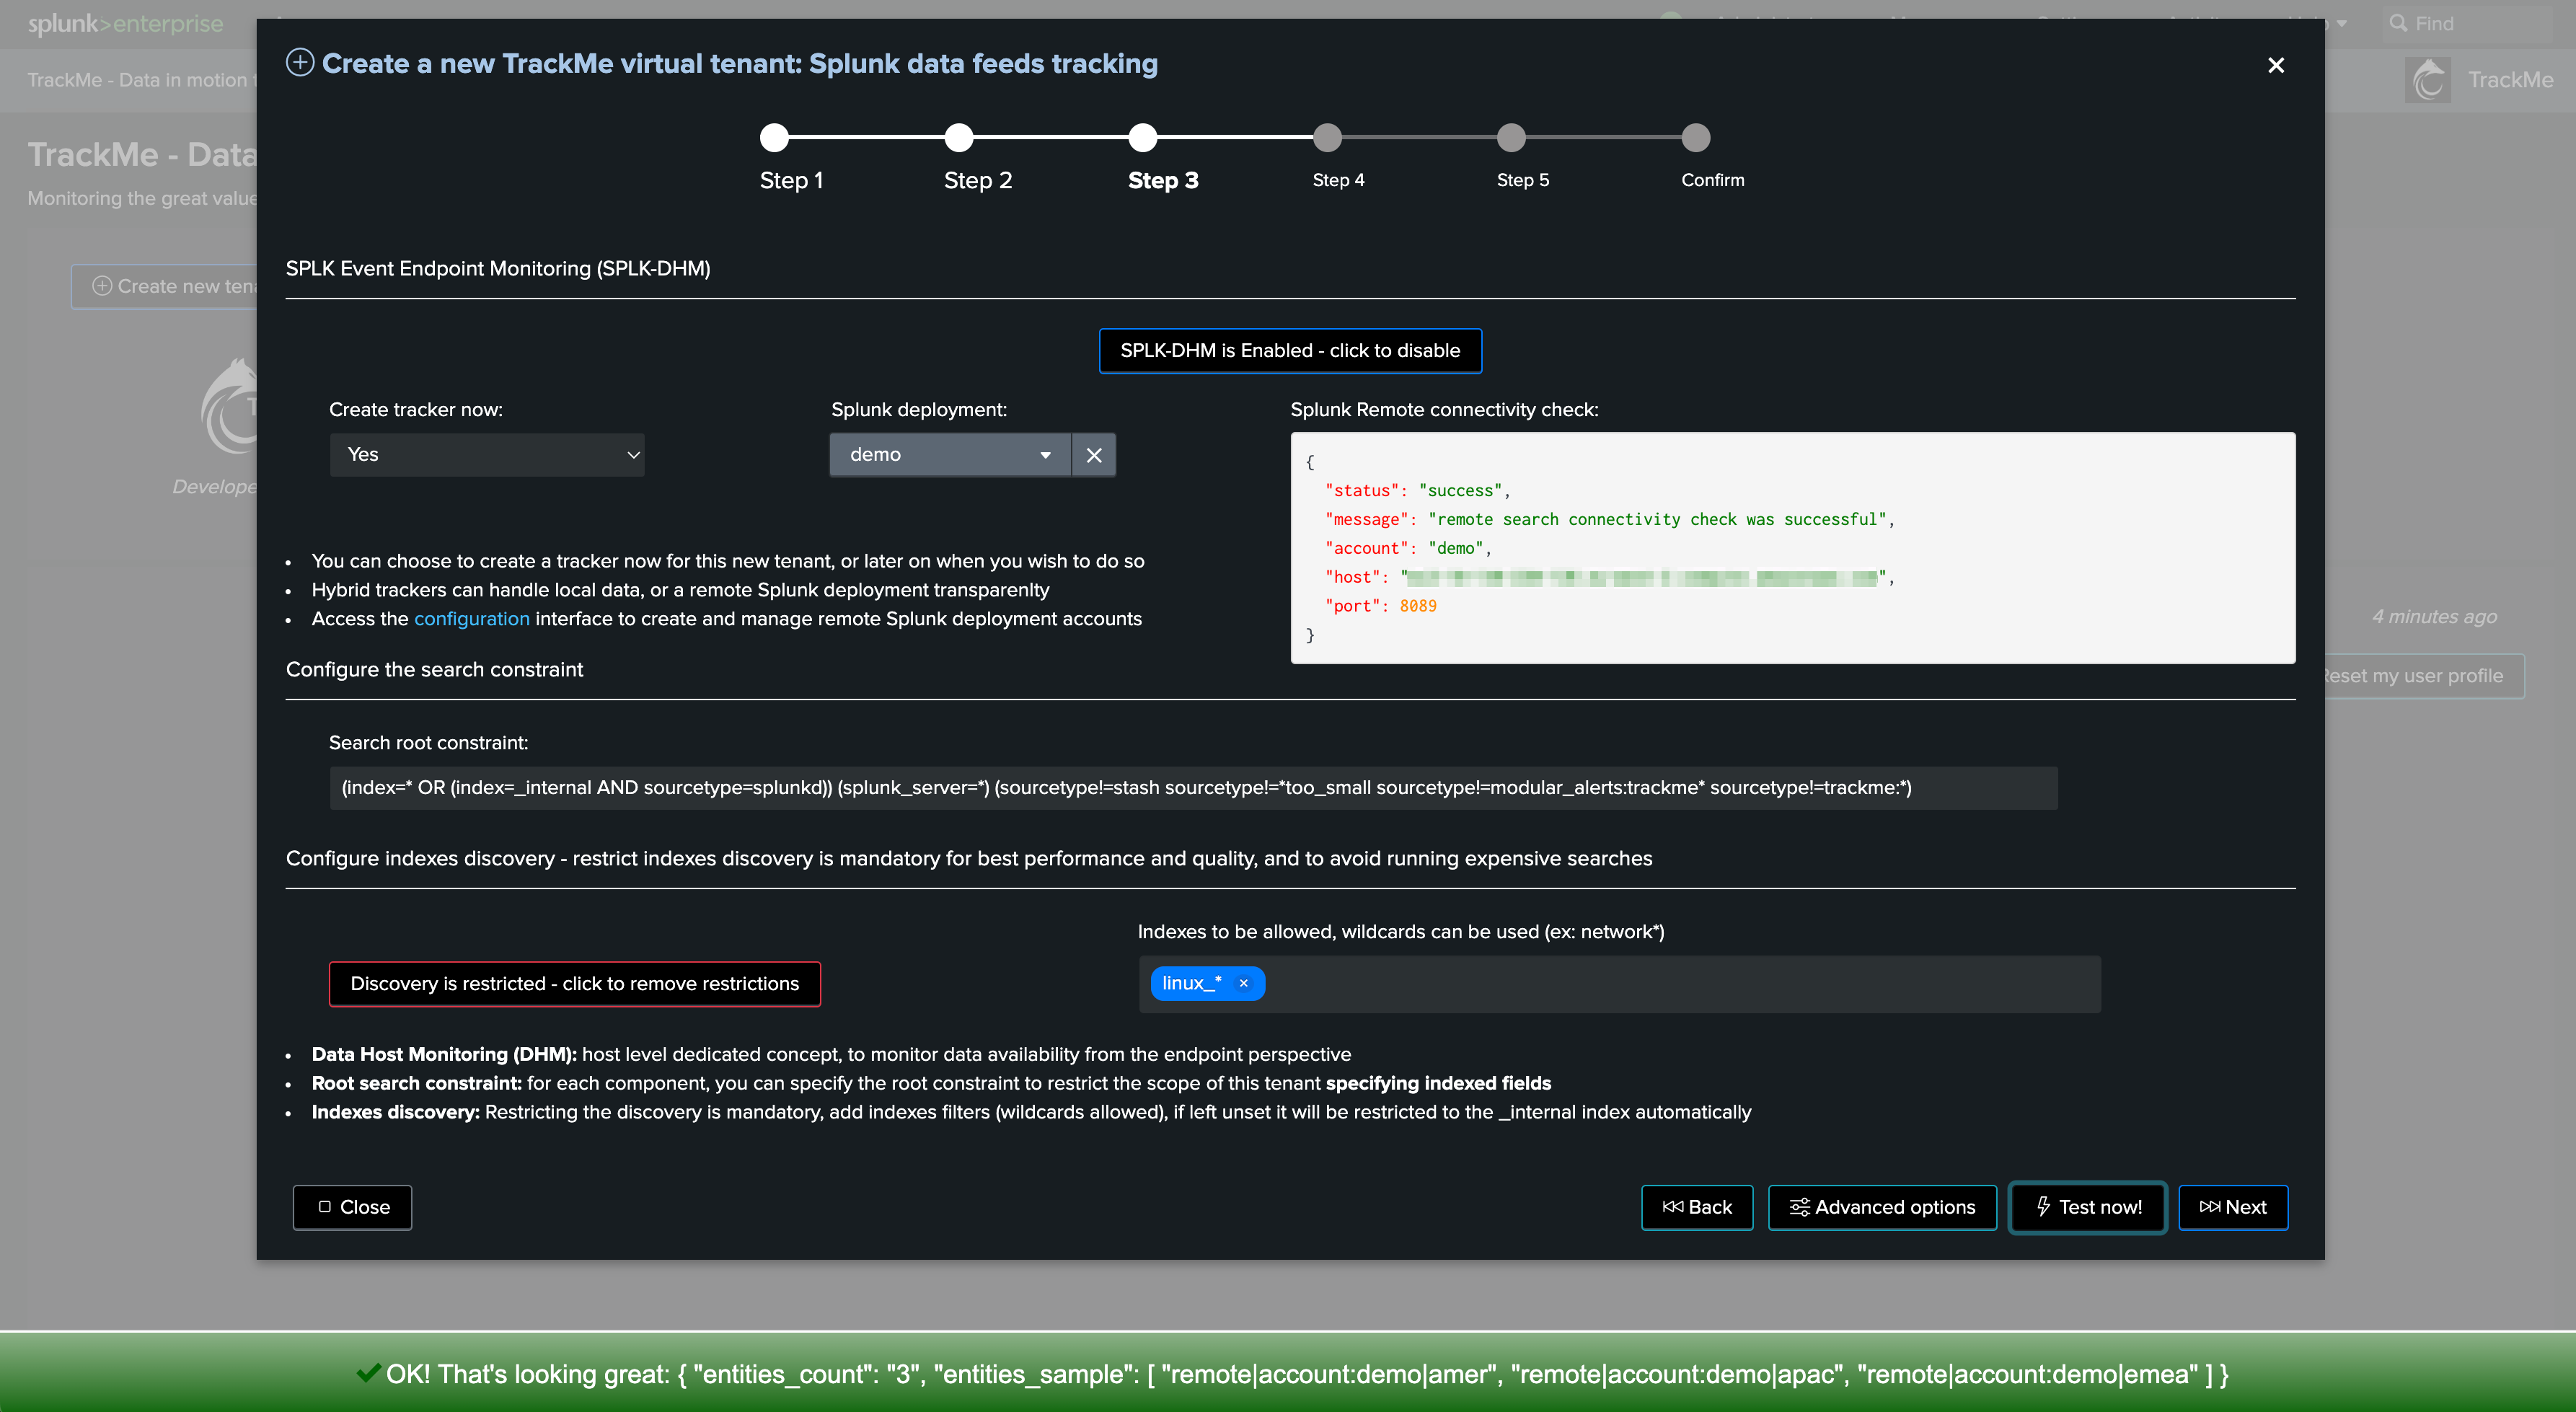Open the Create tracker now dropdown
Viewport: 2576px width, 1412px height.
[x=487, y=455]
